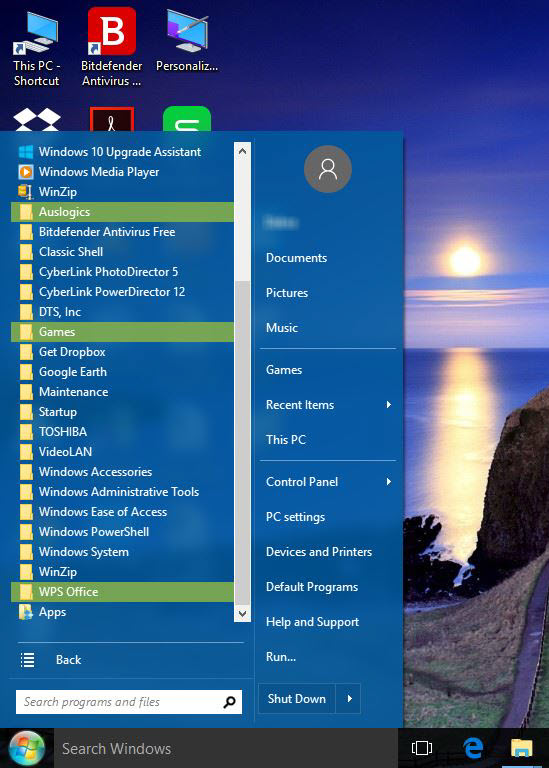Click scrollbar down arrow in programs list
549x768 pixels.
pyautogui.click(x=242, y=613)
